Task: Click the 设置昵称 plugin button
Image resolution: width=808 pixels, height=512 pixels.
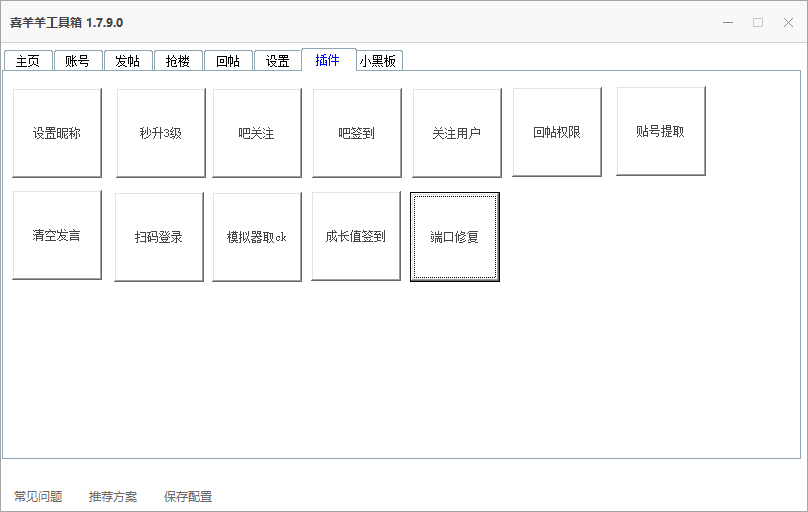Action: coord(57,133)
